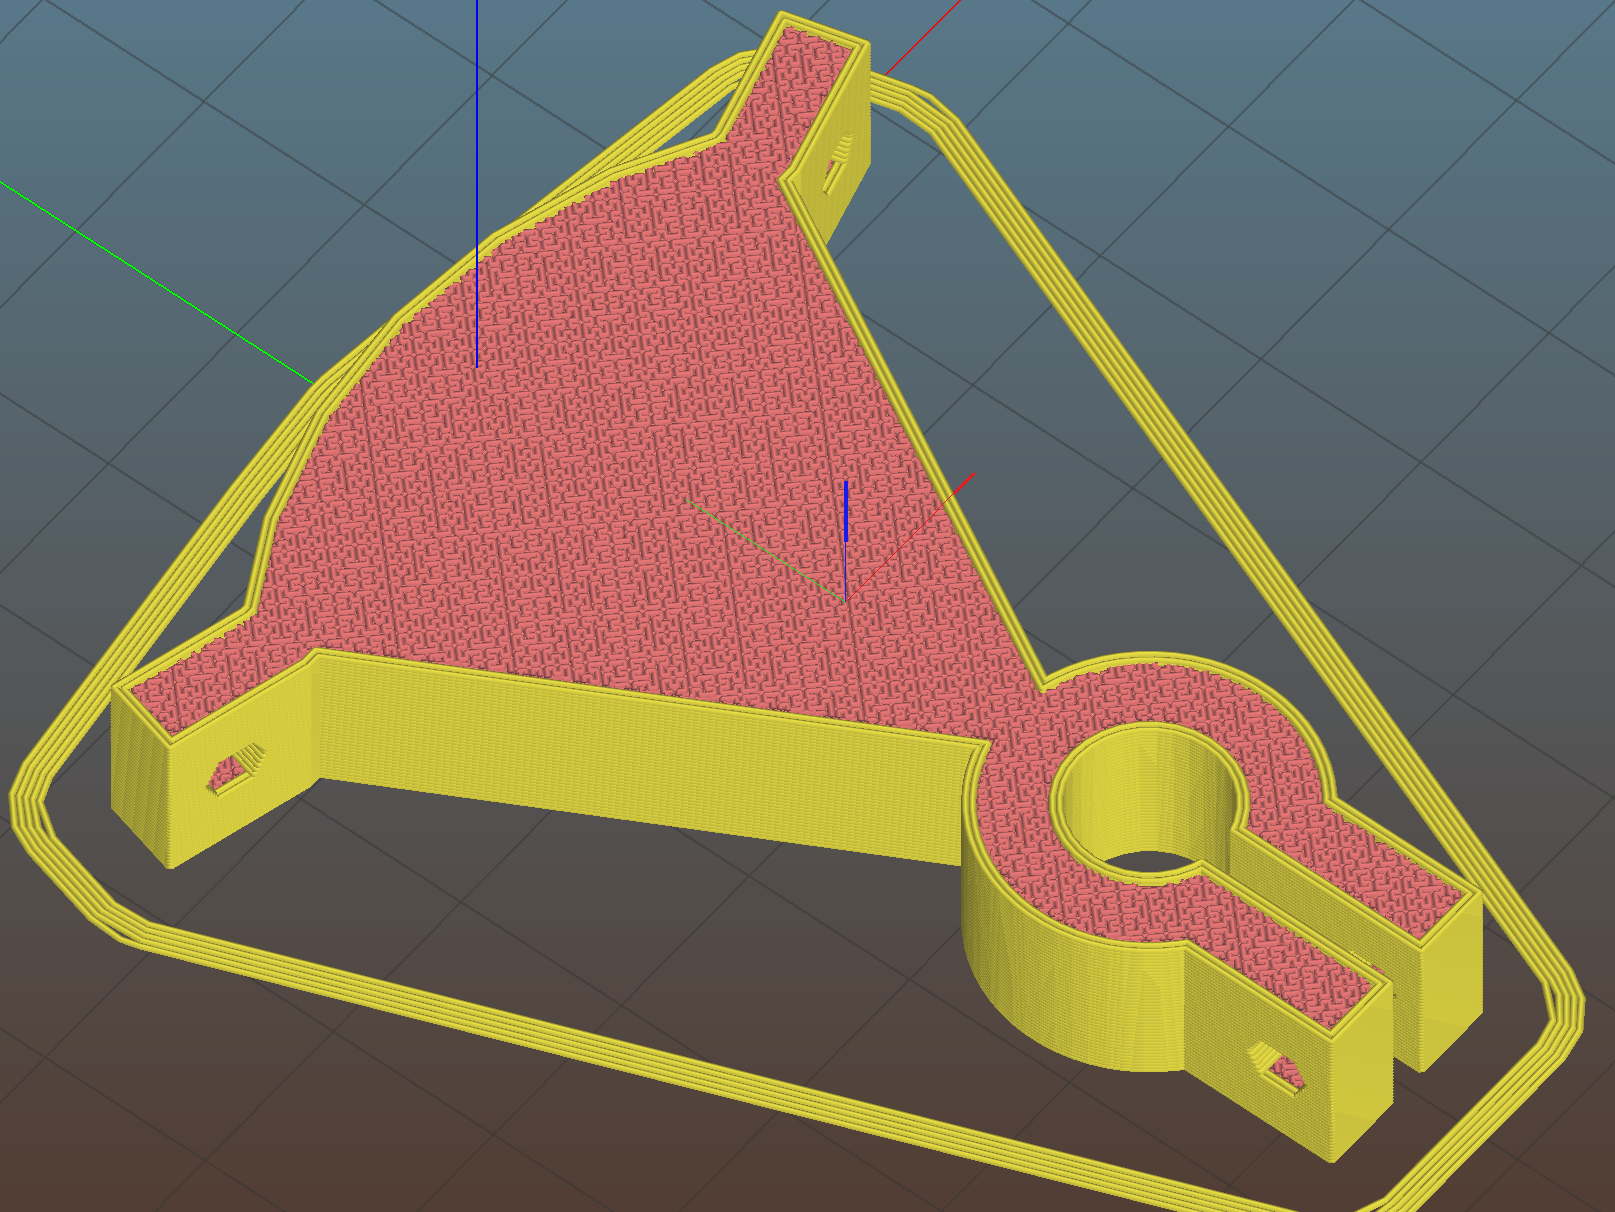
Task: Click the tall blue Z axis line
Action: [477, 150]
